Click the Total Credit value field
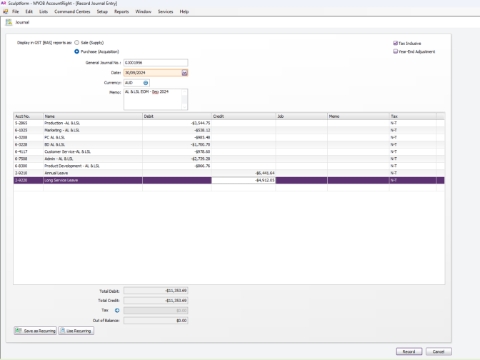Screen dimensions: 480x360 156,301
